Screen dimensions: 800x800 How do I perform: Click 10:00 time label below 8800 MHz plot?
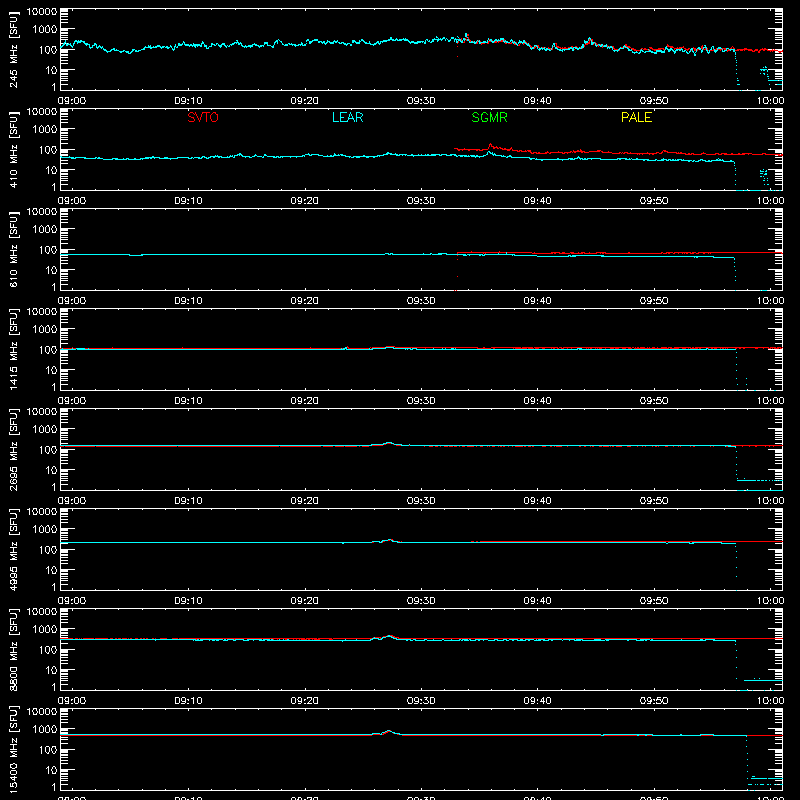pos(770,701)
